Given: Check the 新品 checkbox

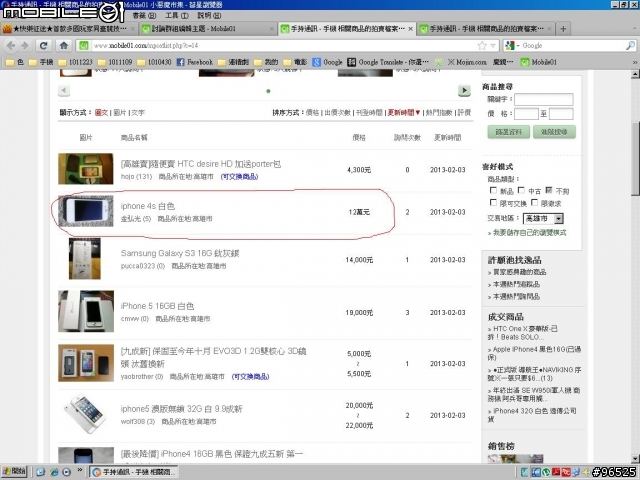Looking at the screenshot, I should tap(493, 190).
